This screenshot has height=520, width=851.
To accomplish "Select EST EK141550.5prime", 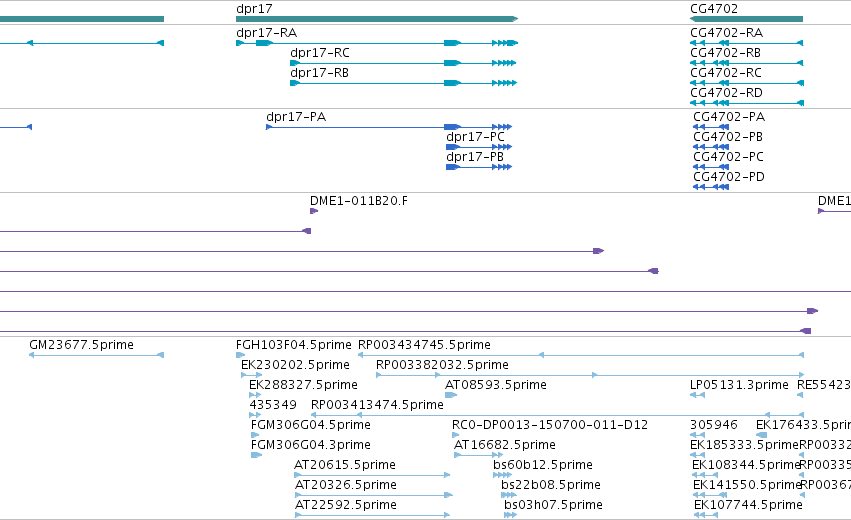I will coord(747,485).
